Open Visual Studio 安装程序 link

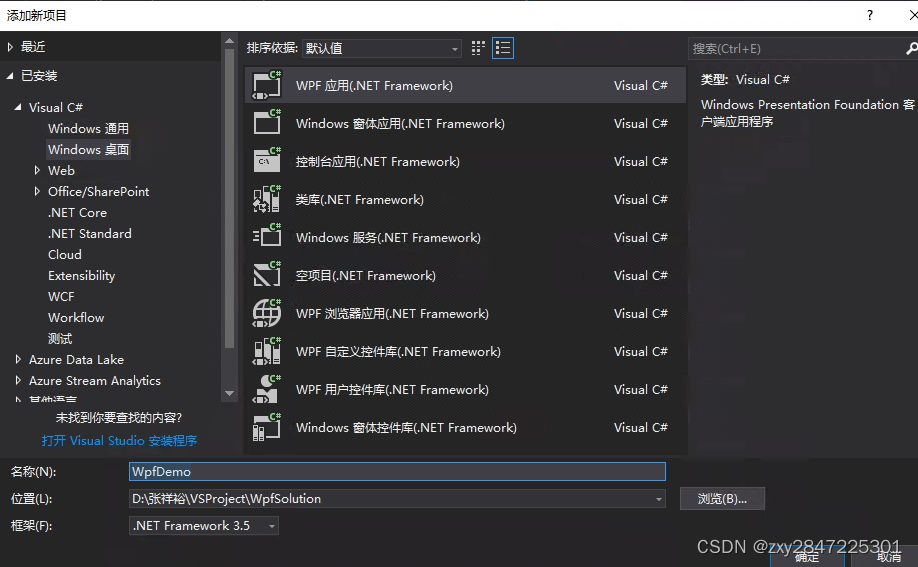point(119,440)
